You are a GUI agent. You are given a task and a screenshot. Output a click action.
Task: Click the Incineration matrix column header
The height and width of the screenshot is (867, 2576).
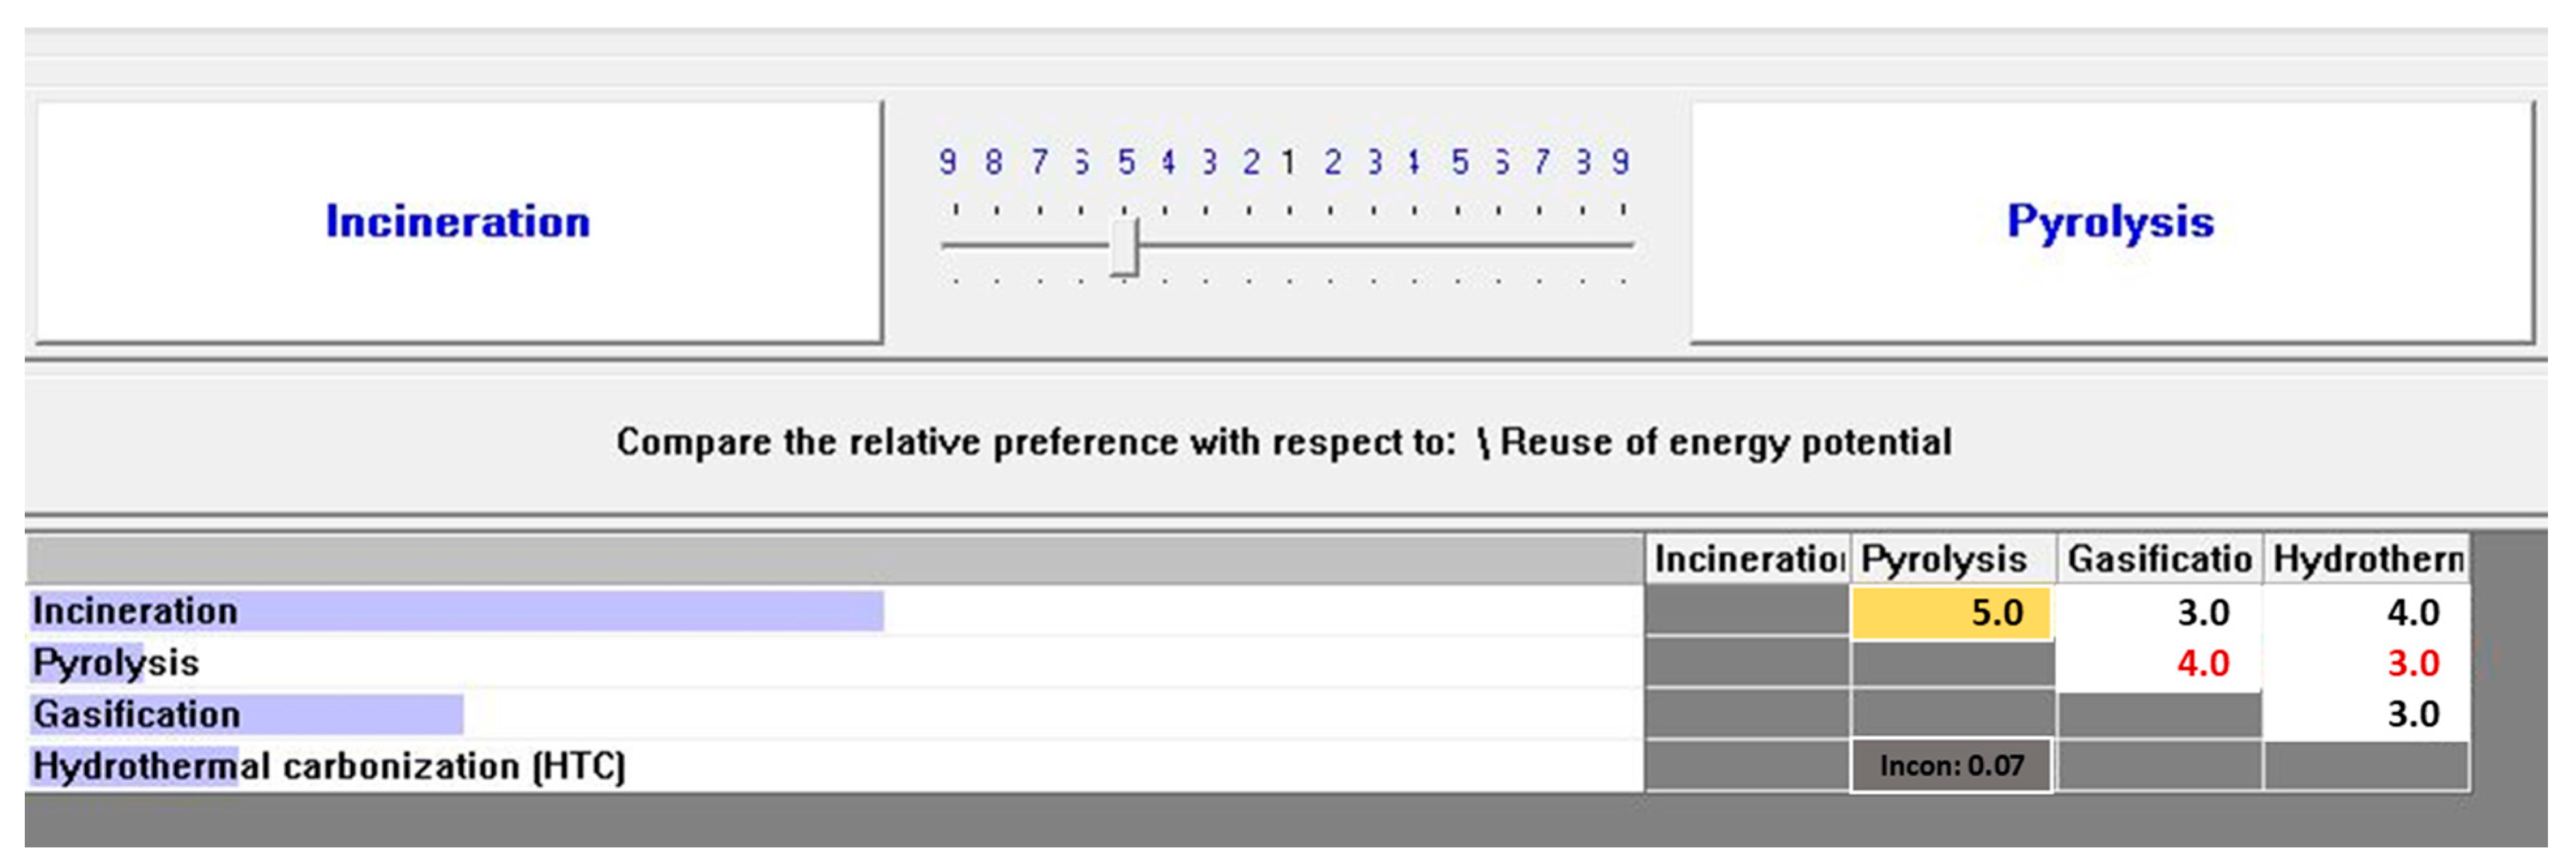click(1747, 559)
